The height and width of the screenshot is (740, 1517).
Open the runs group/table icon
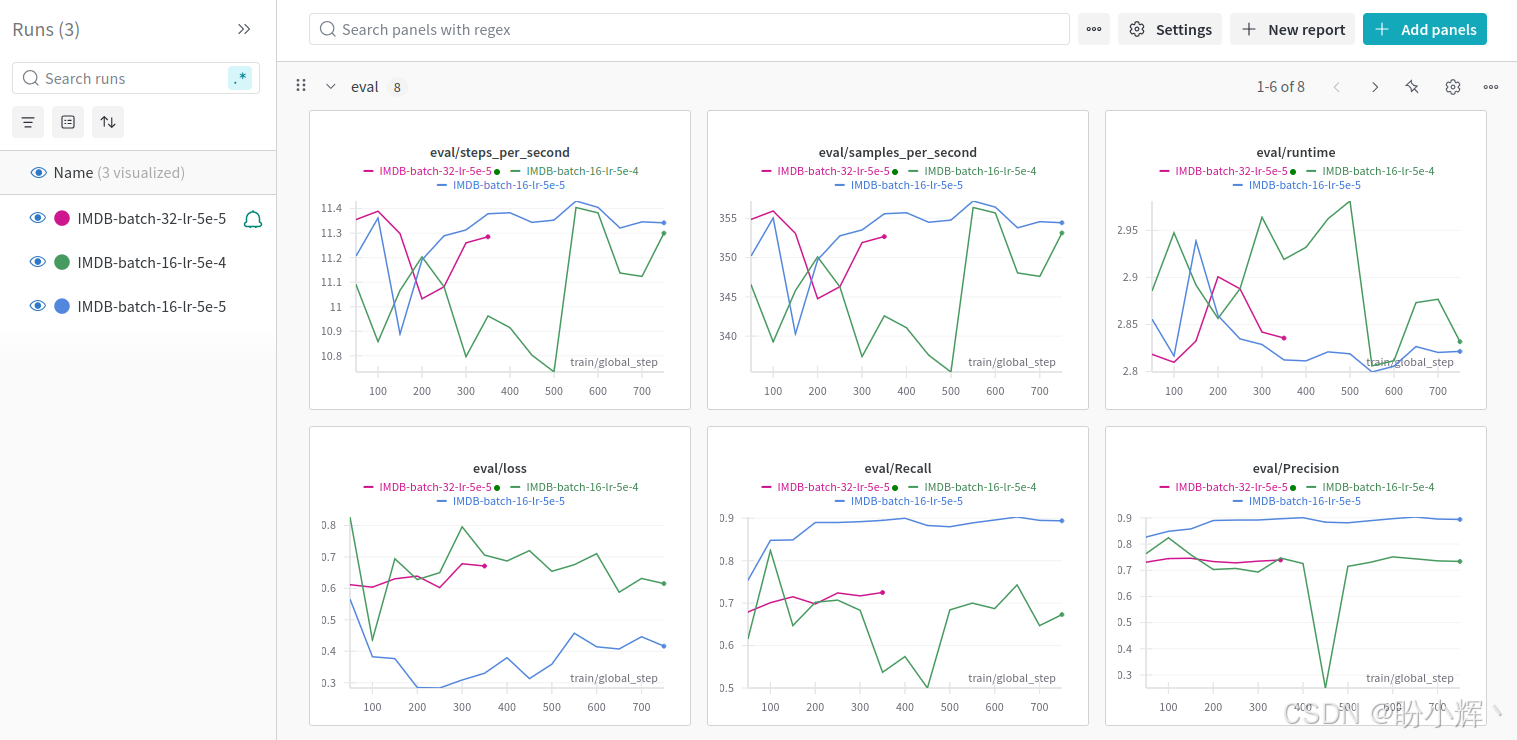[x=68, y=122]
